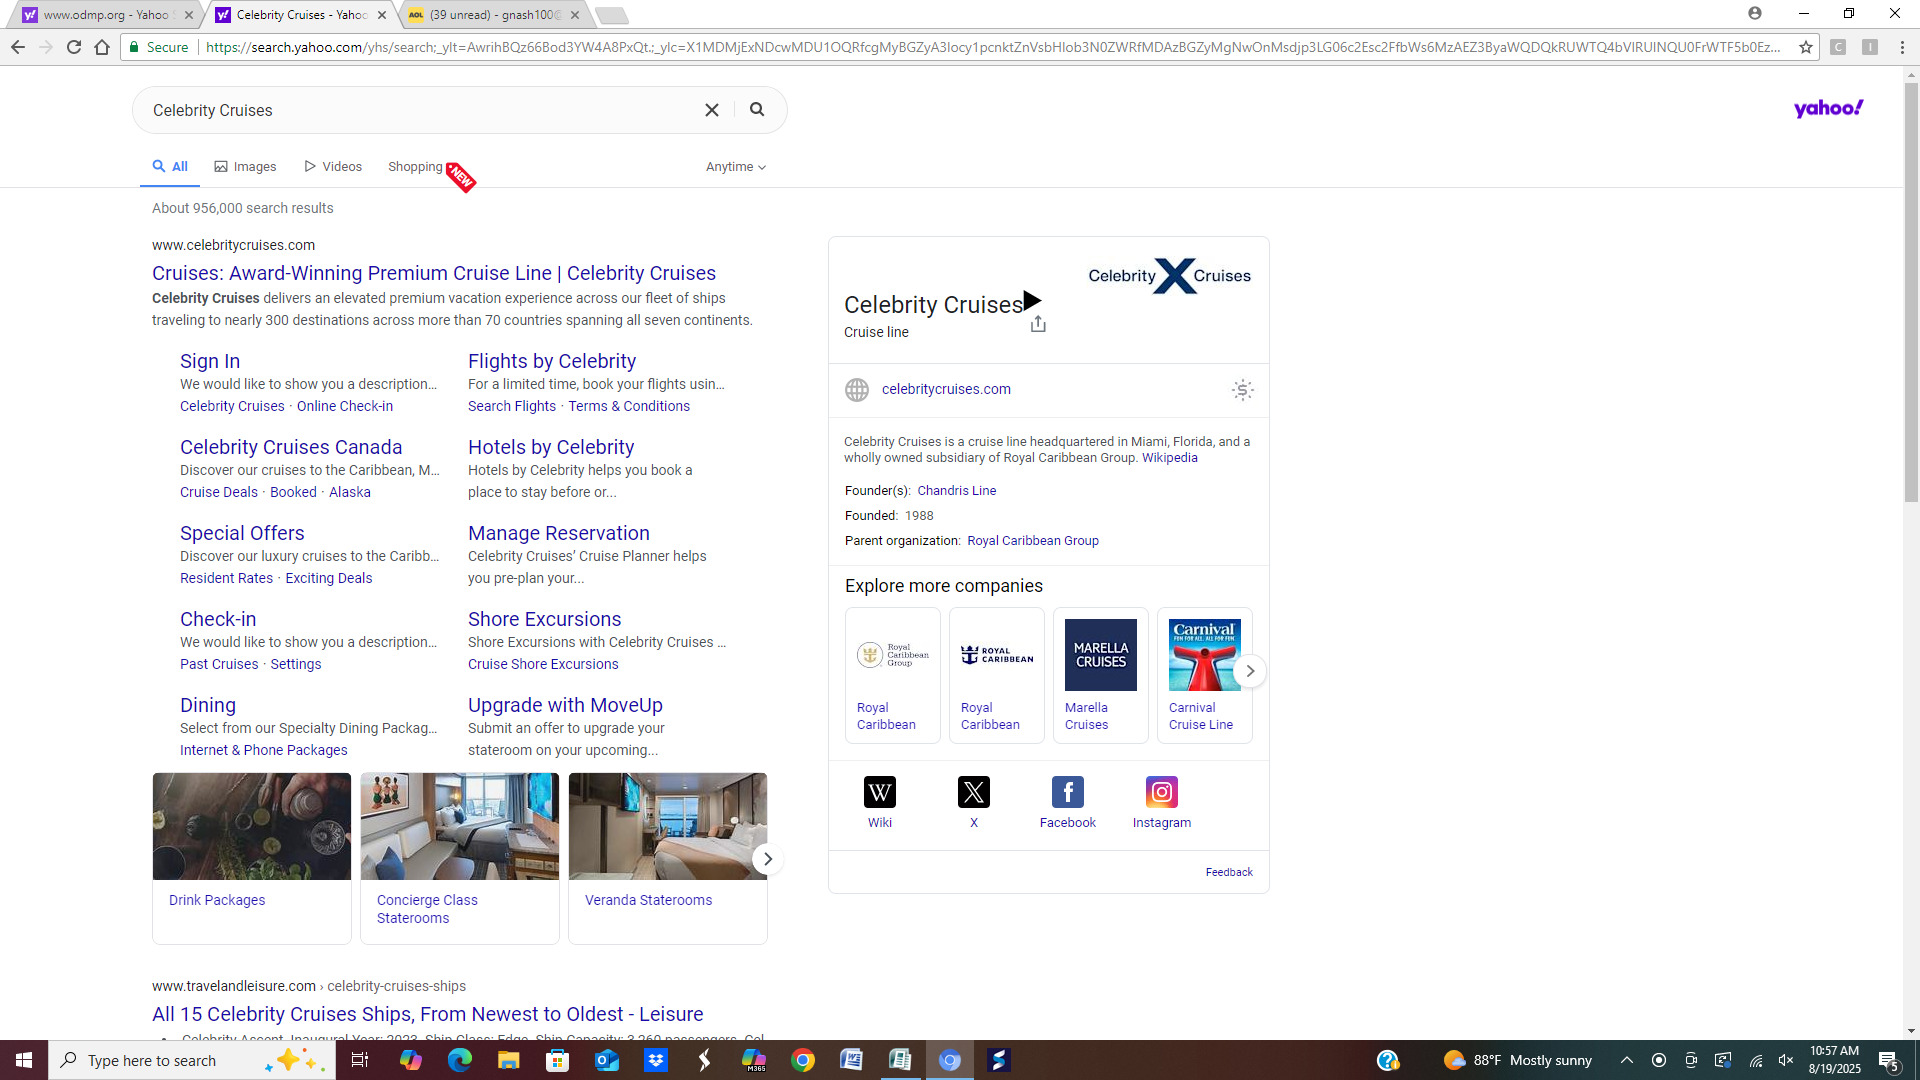Reload the page in browser toolbar
This screenshot has height=1080, width=1920.
pyautogui.click(x=74, y=47)
